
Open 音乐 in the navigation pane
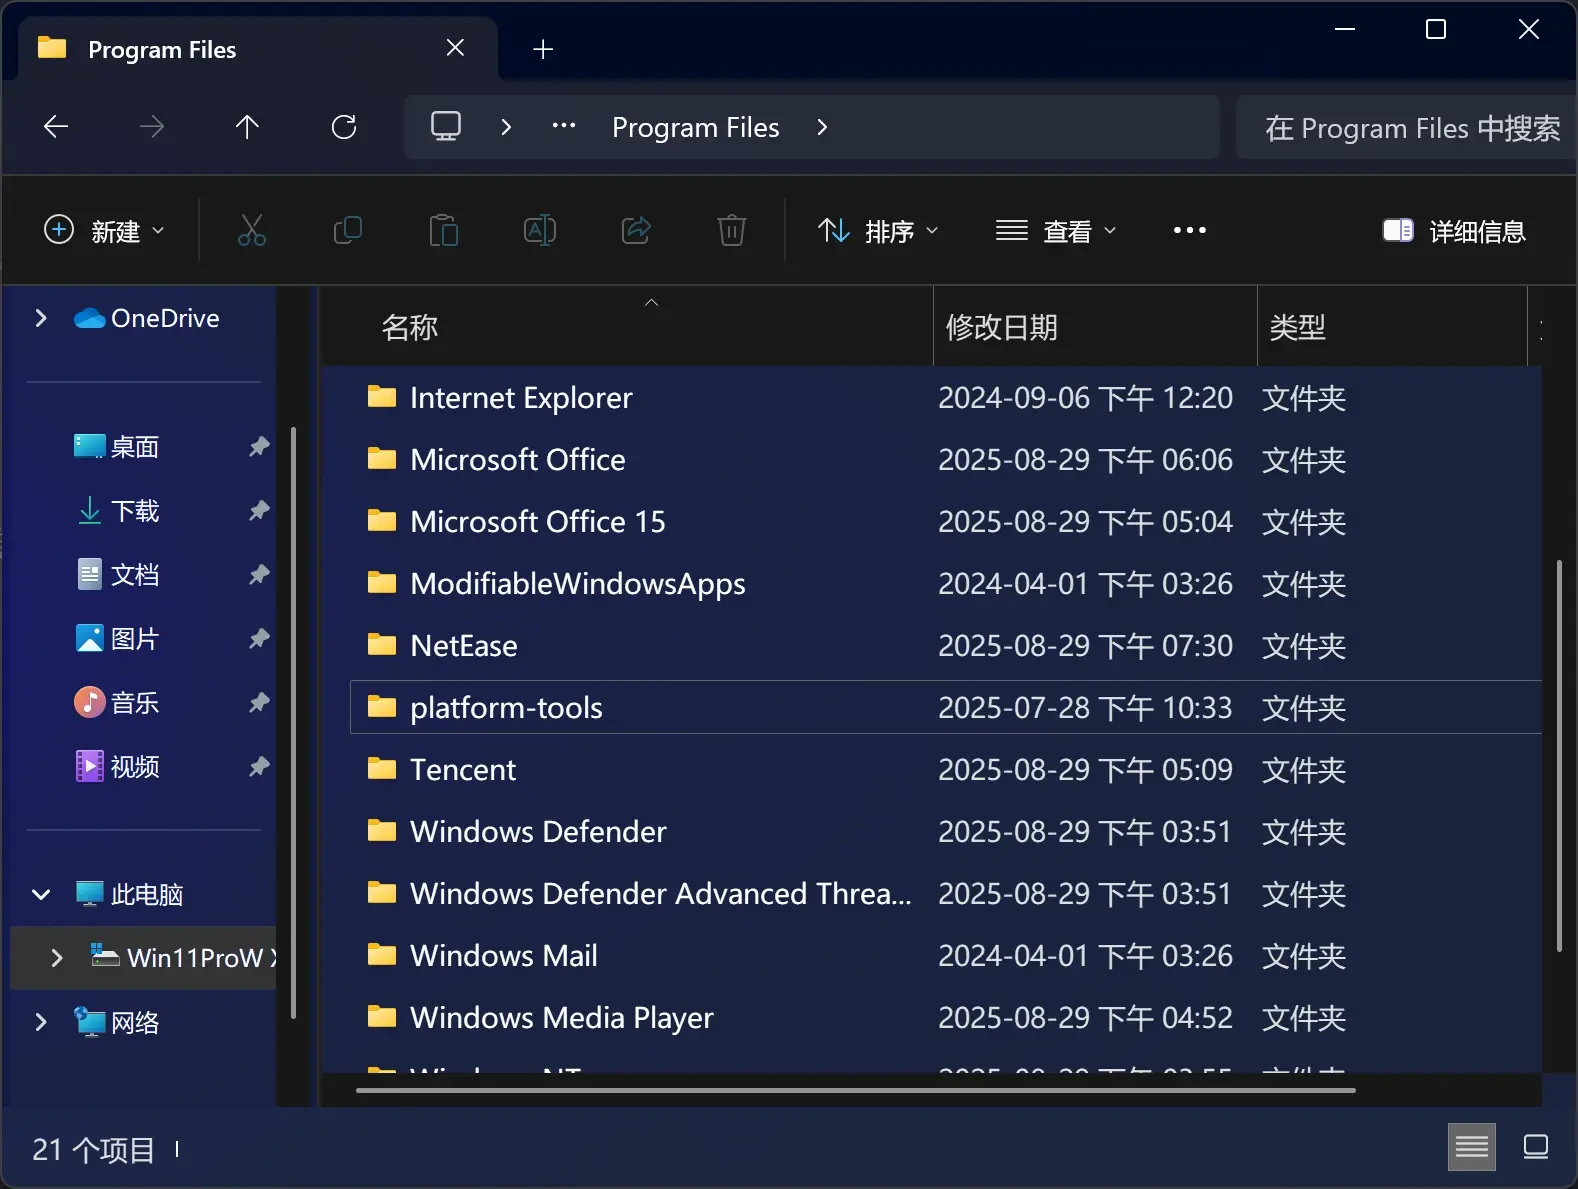click(x=135, y=702)
